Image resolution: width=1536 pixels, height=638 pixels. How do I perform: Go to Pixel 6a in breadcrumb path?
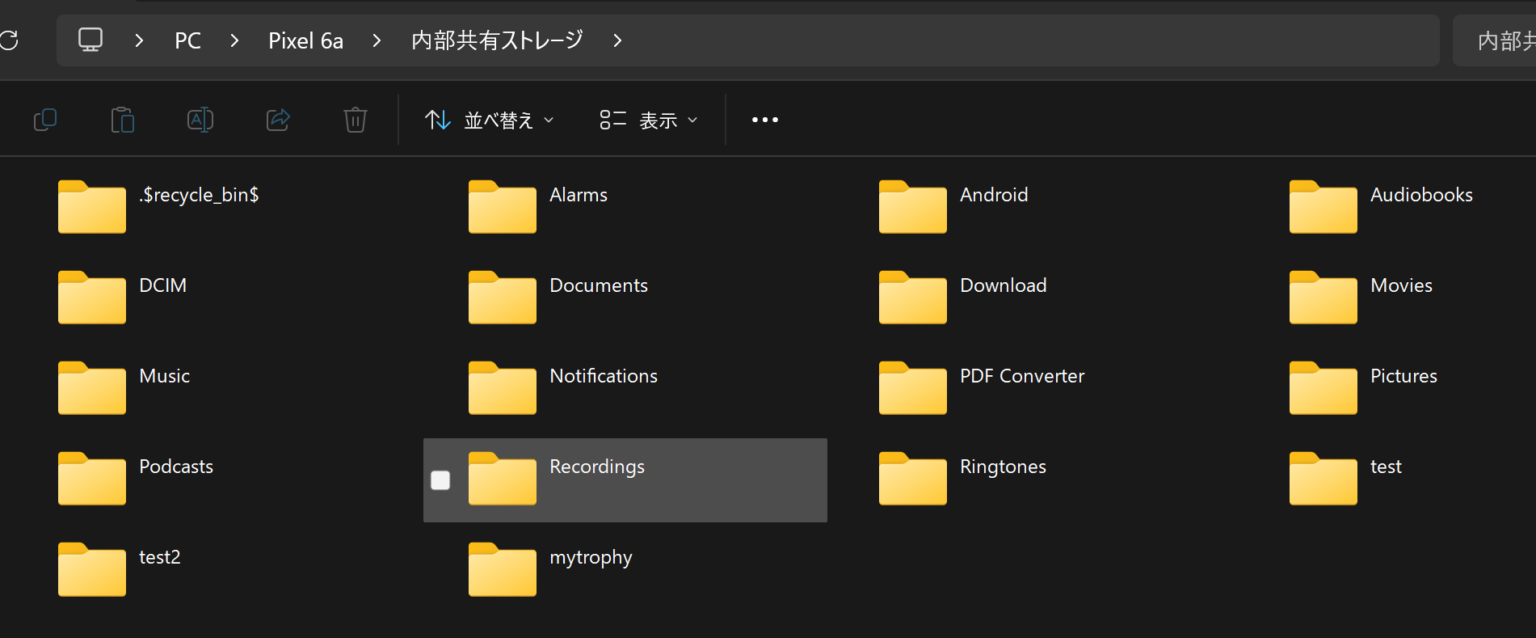305,41
